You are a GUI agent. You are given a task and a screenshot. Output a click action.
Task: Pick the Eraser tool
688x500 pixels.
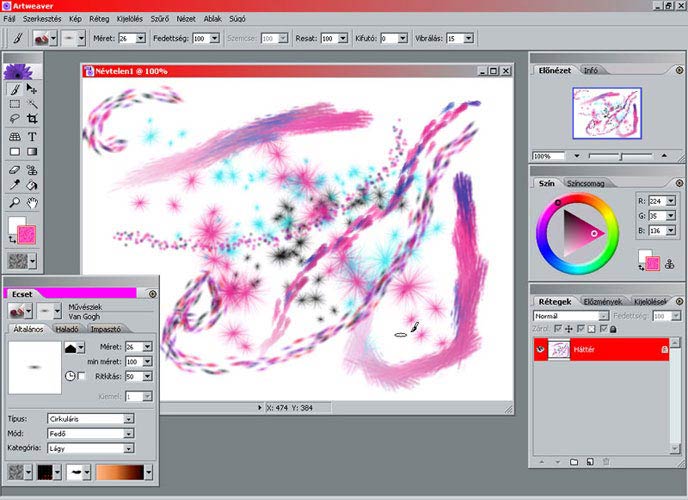click(x=14, y=169)
